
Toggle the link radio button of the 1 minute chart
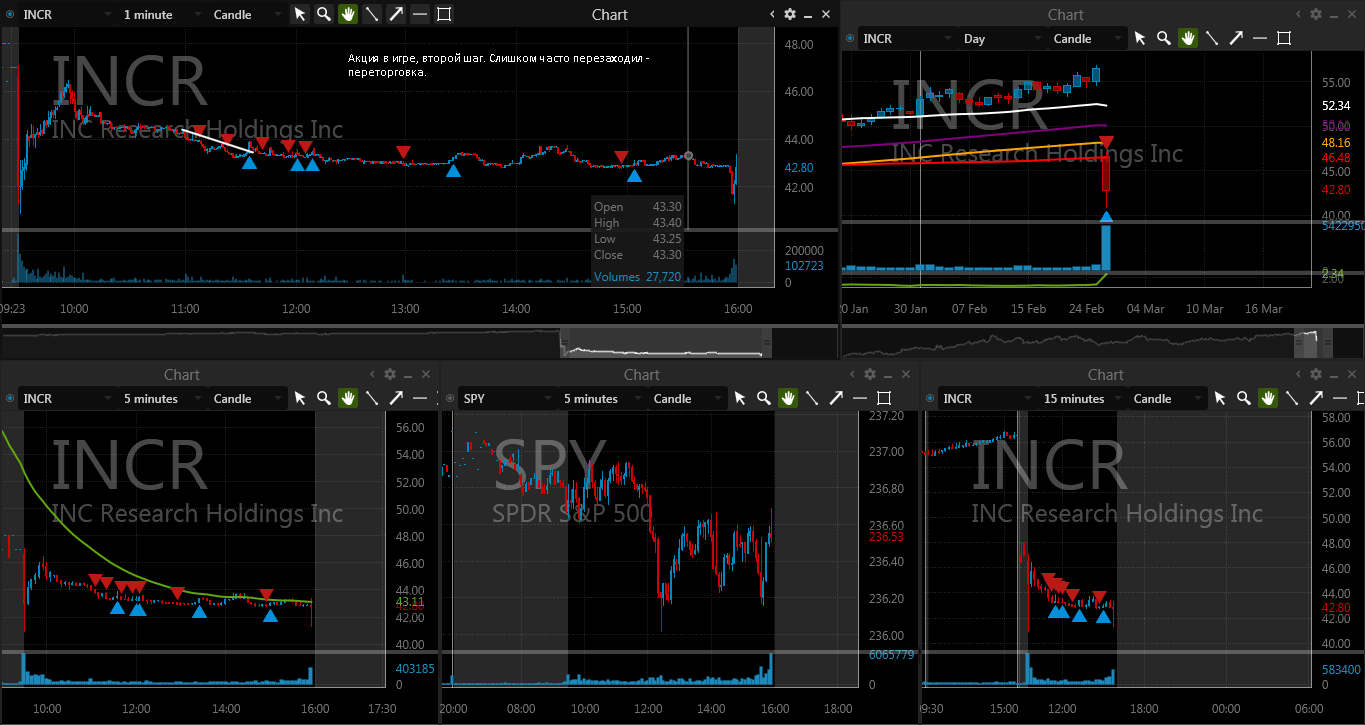(x=9, y=14)
